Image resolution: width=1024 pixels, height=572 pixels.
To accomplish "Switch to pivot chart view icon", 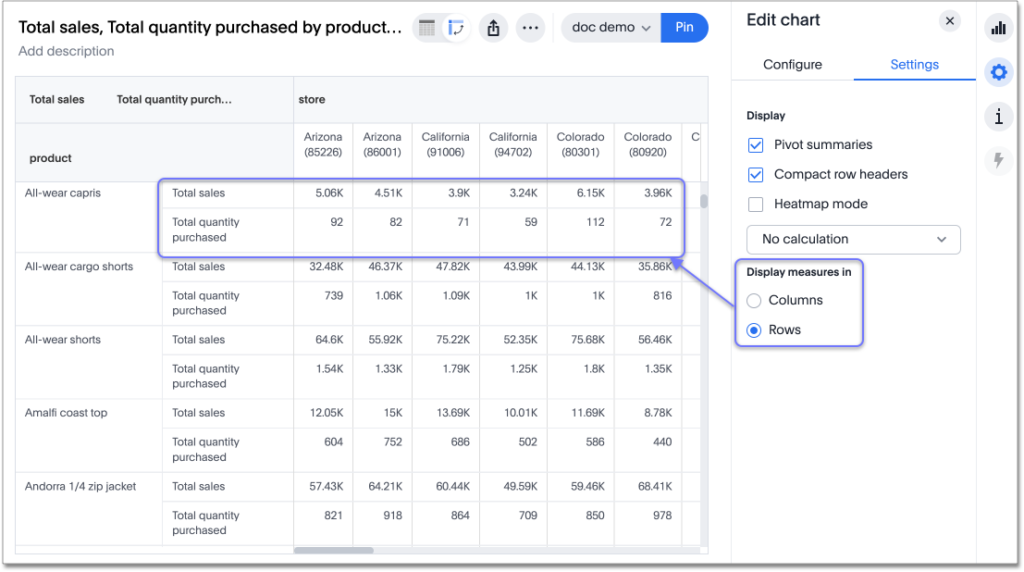I will click(456, 27).
